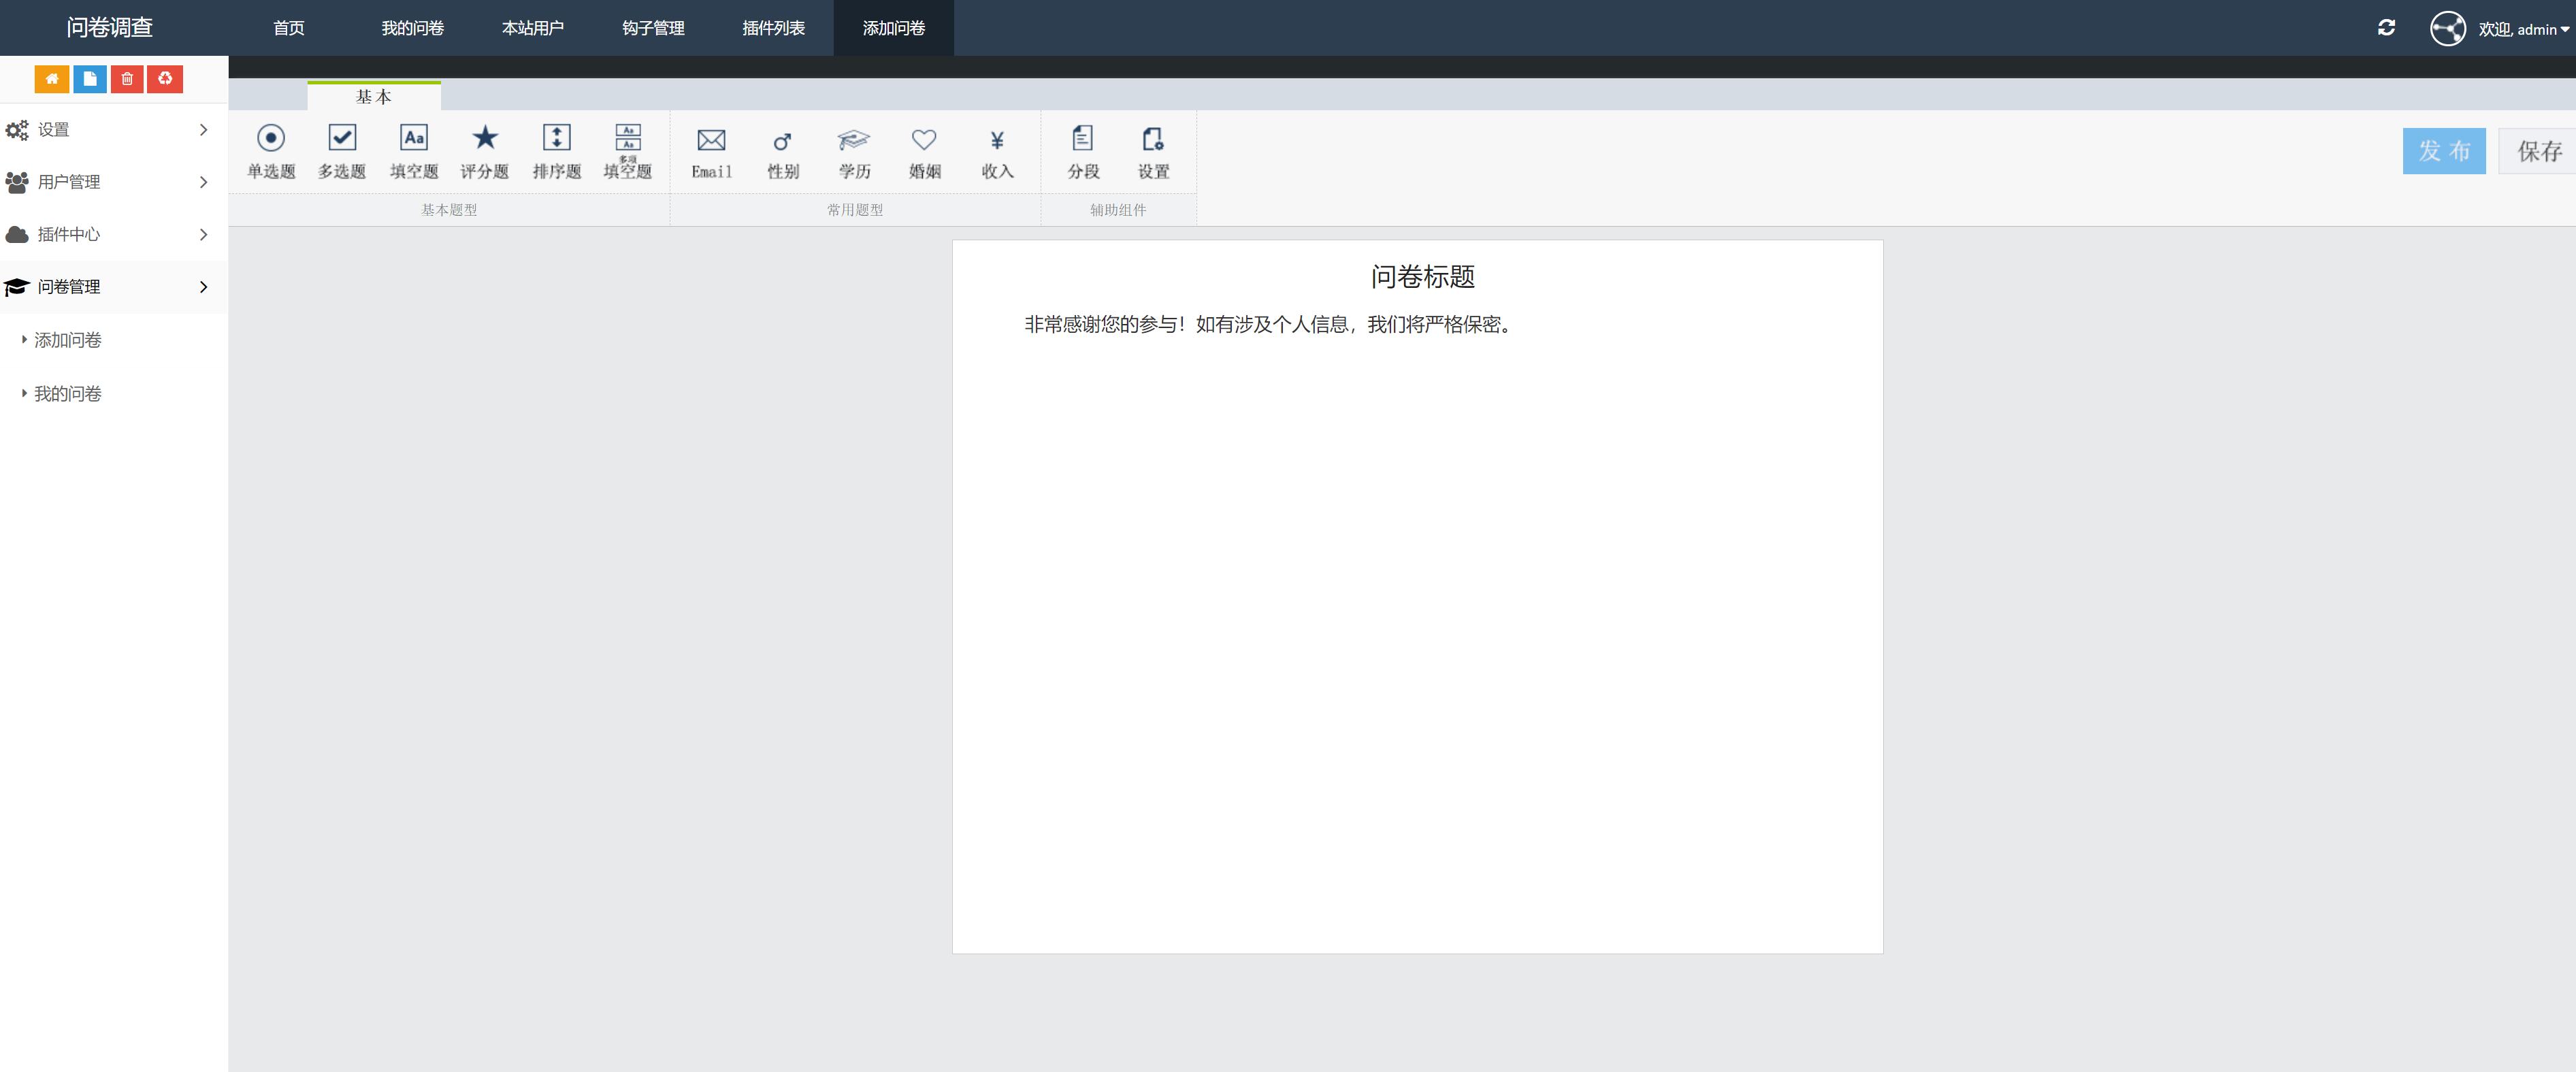Click the red trash shortcut button
This screenshot has height=1072, width=2576.
(127, 79)
